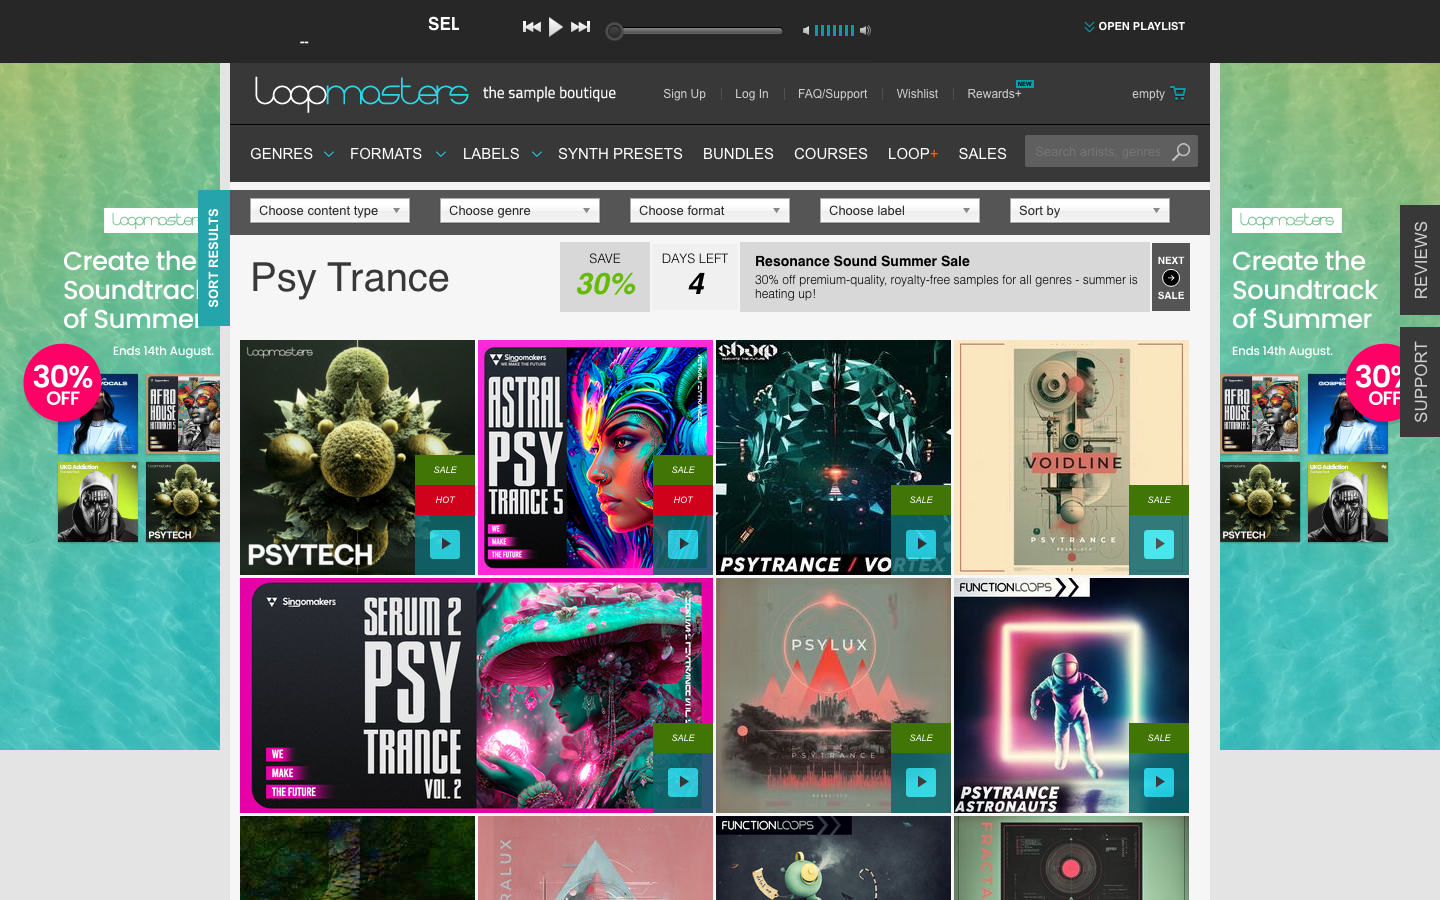Viewport: 1440px width, 900px height.
Task: Click the previous track button in player
Action: click(532, 27)
